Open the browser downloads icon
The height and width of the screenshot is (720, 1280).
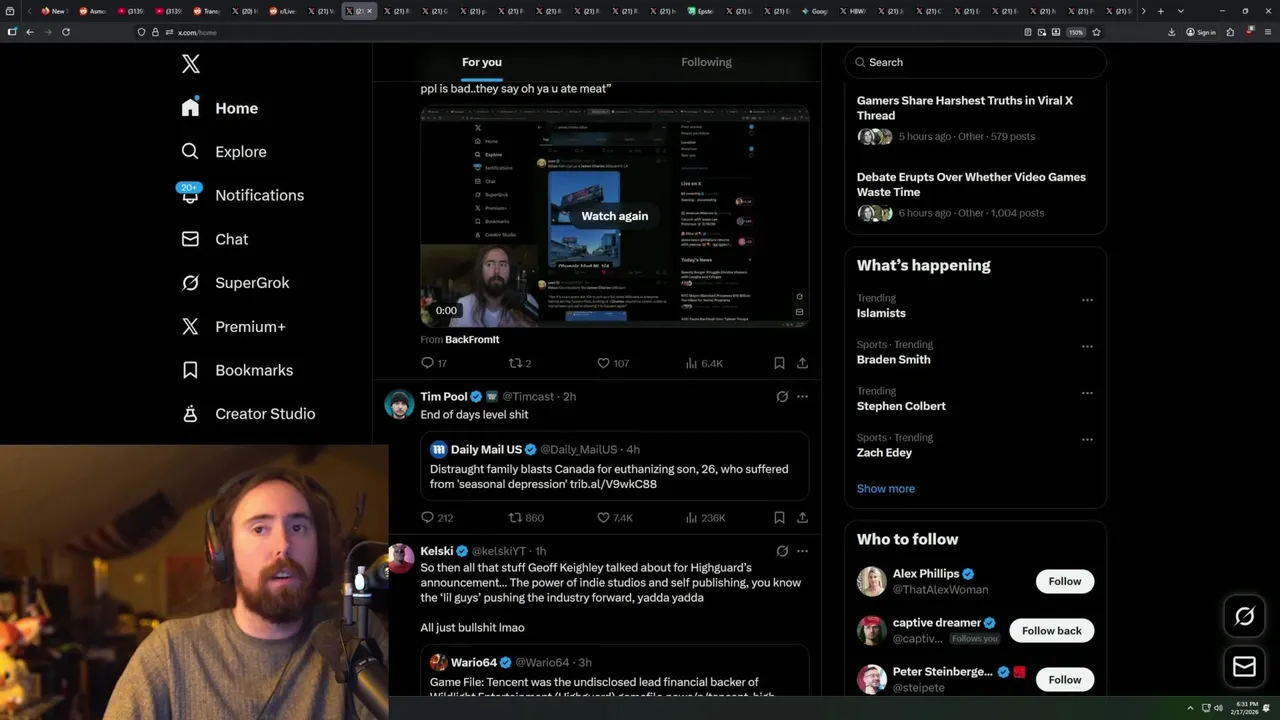click(1171, 32)
